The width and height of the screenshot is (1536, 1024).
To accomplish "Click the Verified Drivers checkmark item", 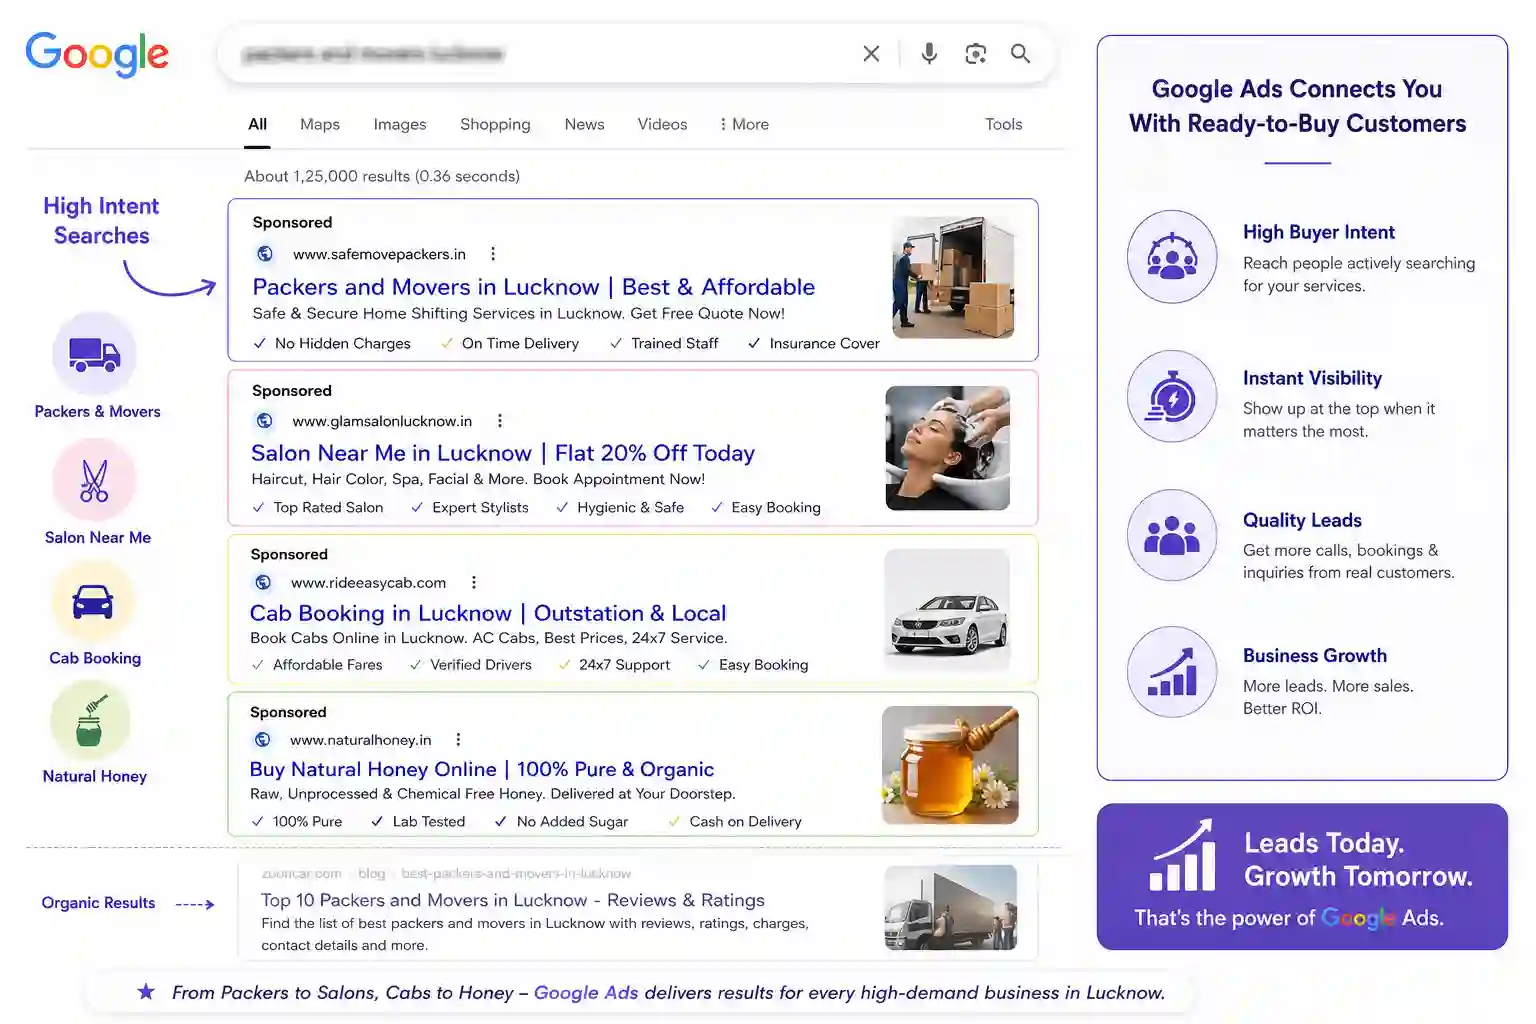I will [x=471, y=664].
